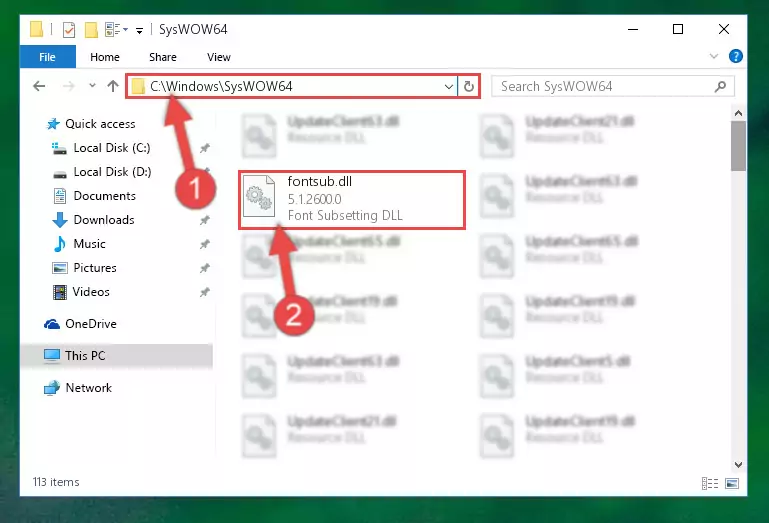Viewport: 769px width, 523px height.
Task: Open Documents in the navigation pane
Action: pyautogui.click(x=104, y=196)
